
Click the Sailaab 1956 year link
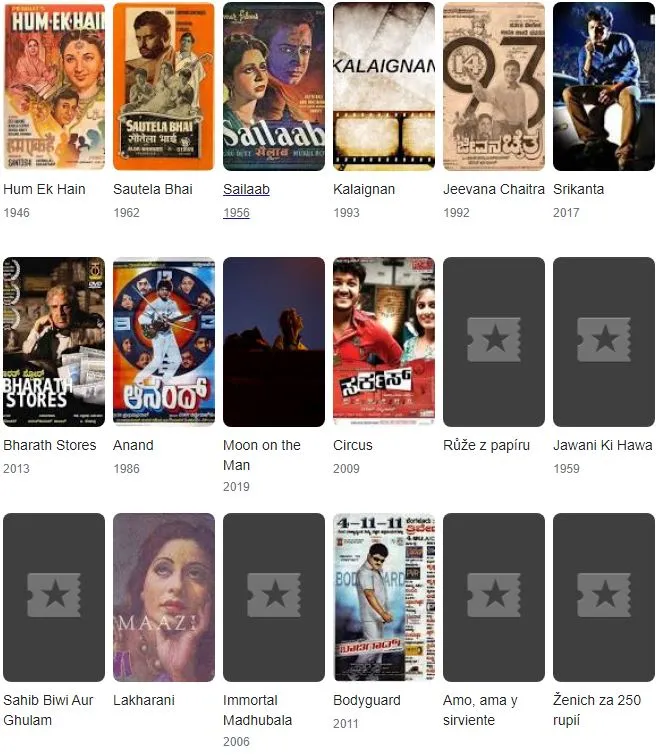236,213
